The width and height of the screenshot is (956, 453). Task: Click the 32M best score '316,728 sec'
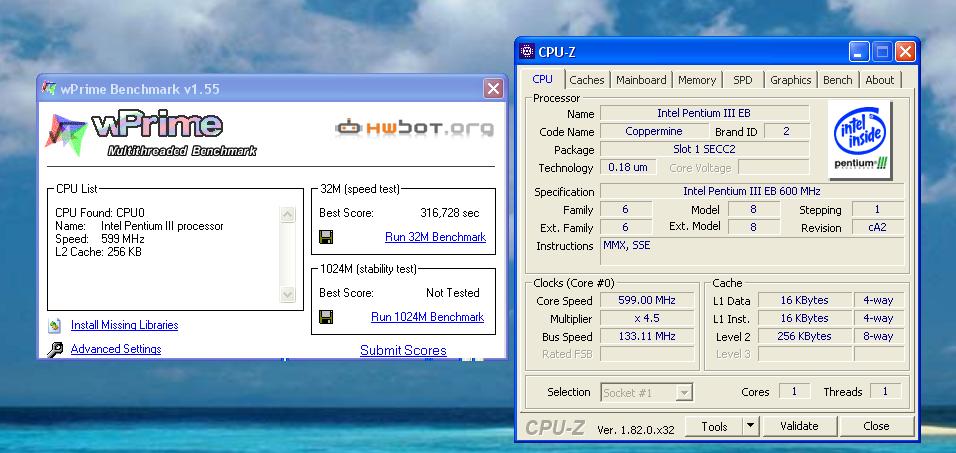[x=449, y=213]
